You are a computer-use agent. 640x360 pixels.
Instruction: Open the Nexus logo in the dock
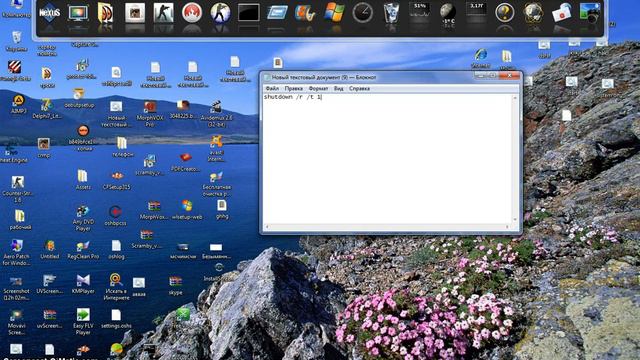point(49,13)
